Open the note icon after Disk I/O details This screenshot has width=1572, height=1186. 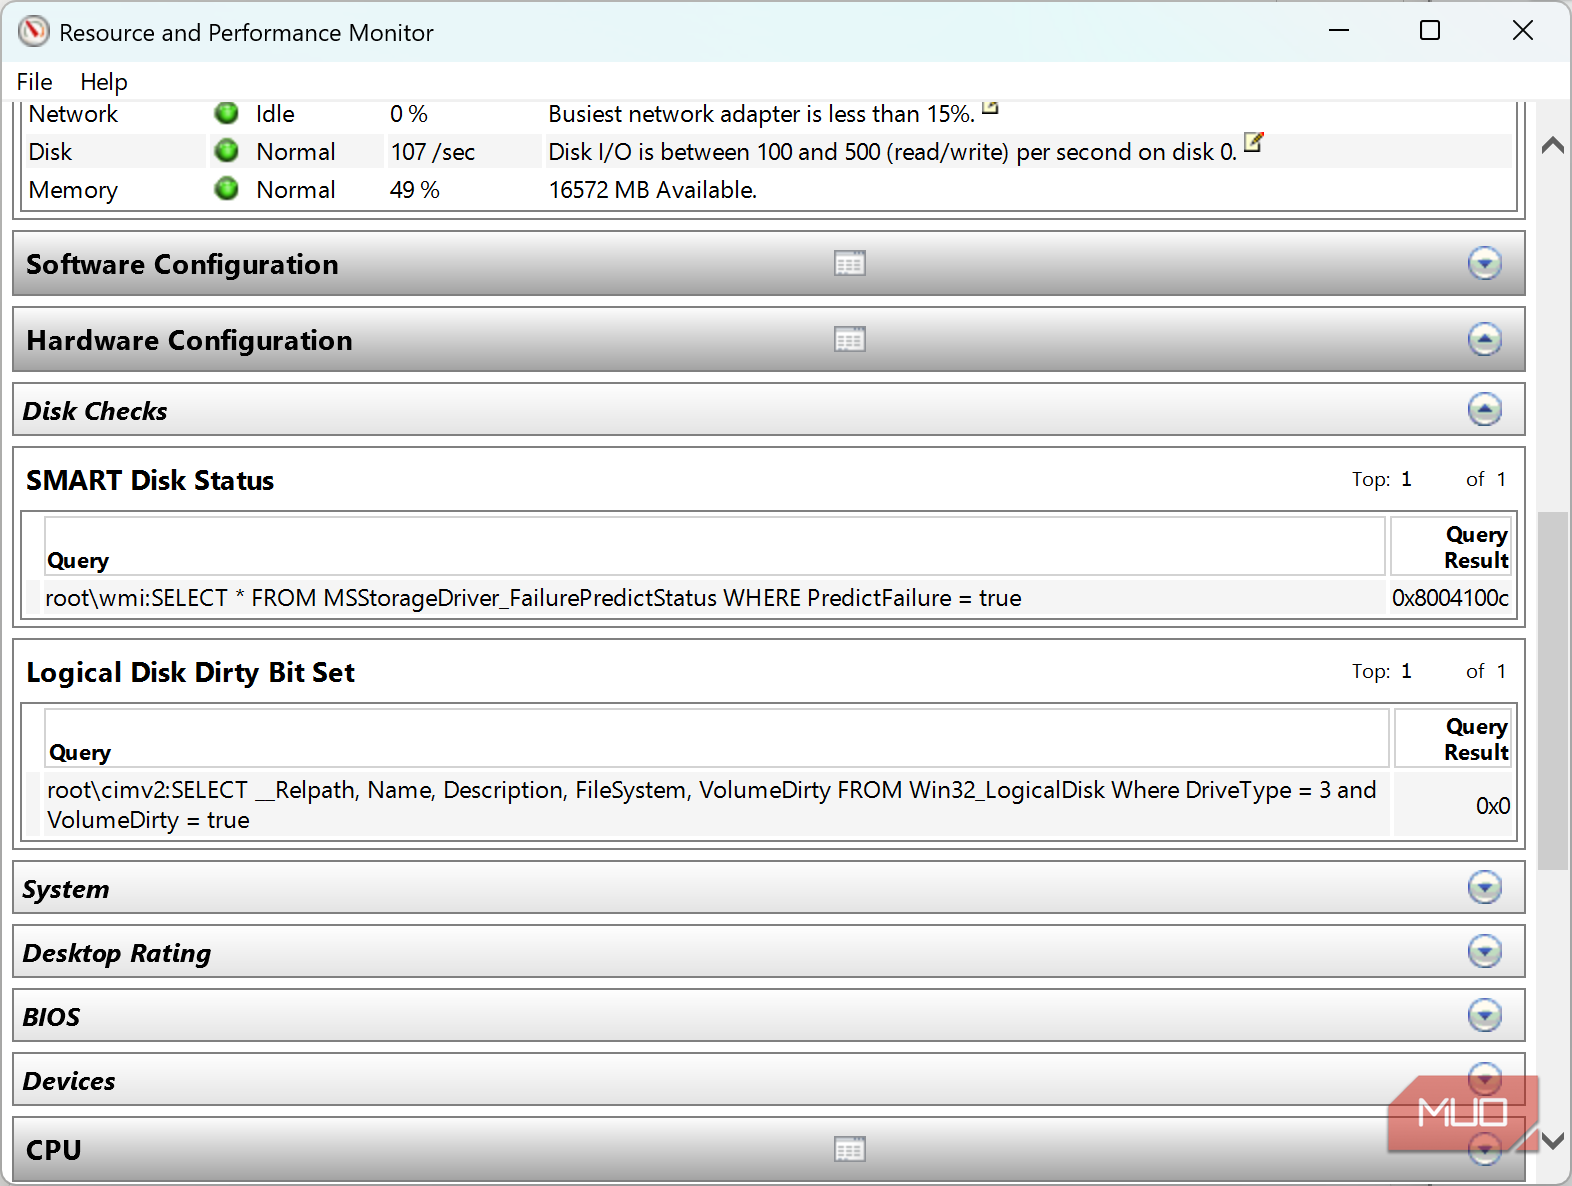point(1254,142)
